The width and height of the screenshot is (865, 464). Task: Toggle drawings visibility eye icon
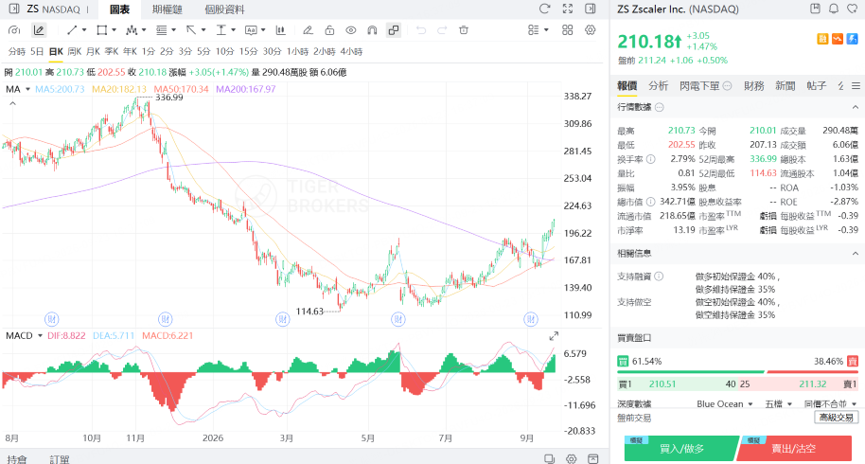(351, 30)
